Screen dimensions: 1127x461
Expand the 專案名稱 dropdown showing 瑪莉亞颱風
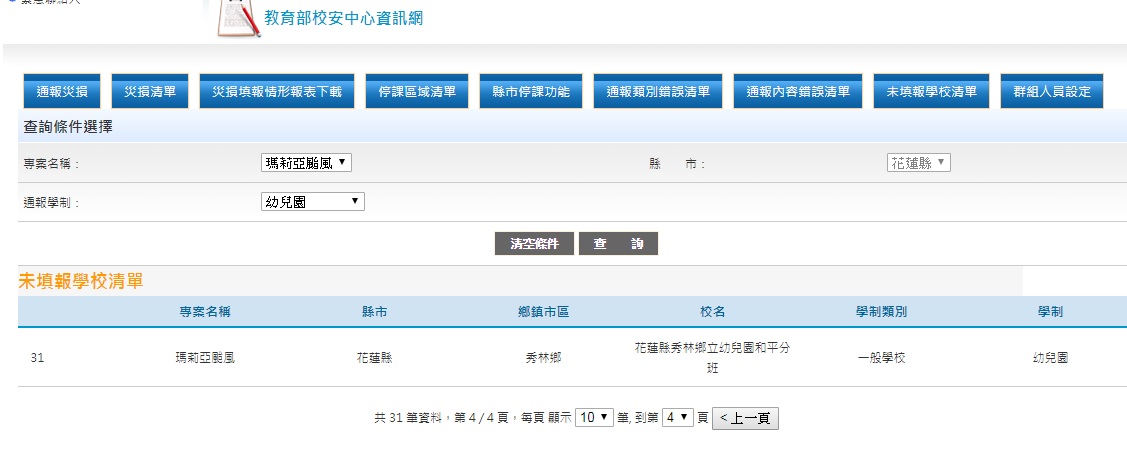click(x=306, y=162)
